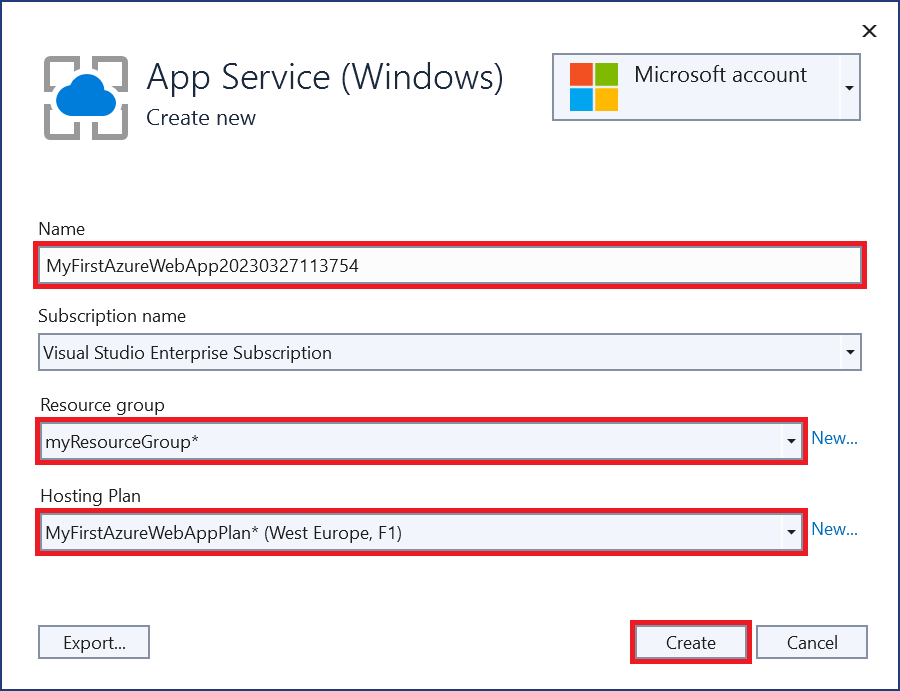Click the Hosting Plan label
The height and width of the screenshot is (691, 900).
(x=90, y=496)
